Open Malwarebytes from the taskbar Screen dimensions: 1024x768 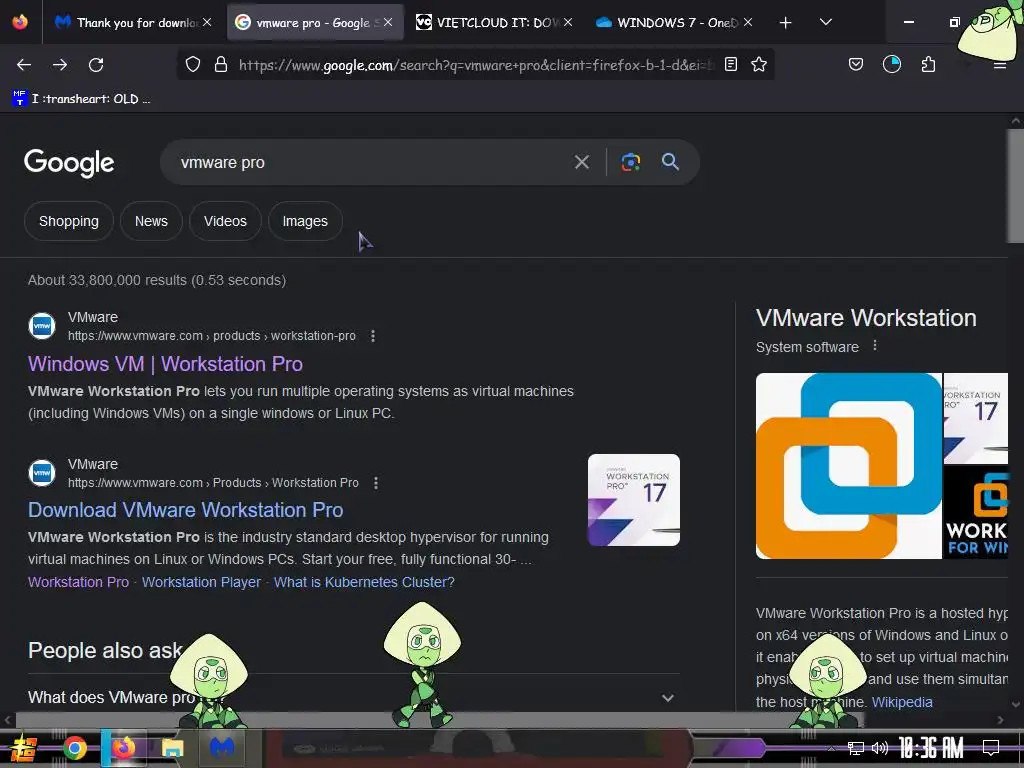pos(221,748)
